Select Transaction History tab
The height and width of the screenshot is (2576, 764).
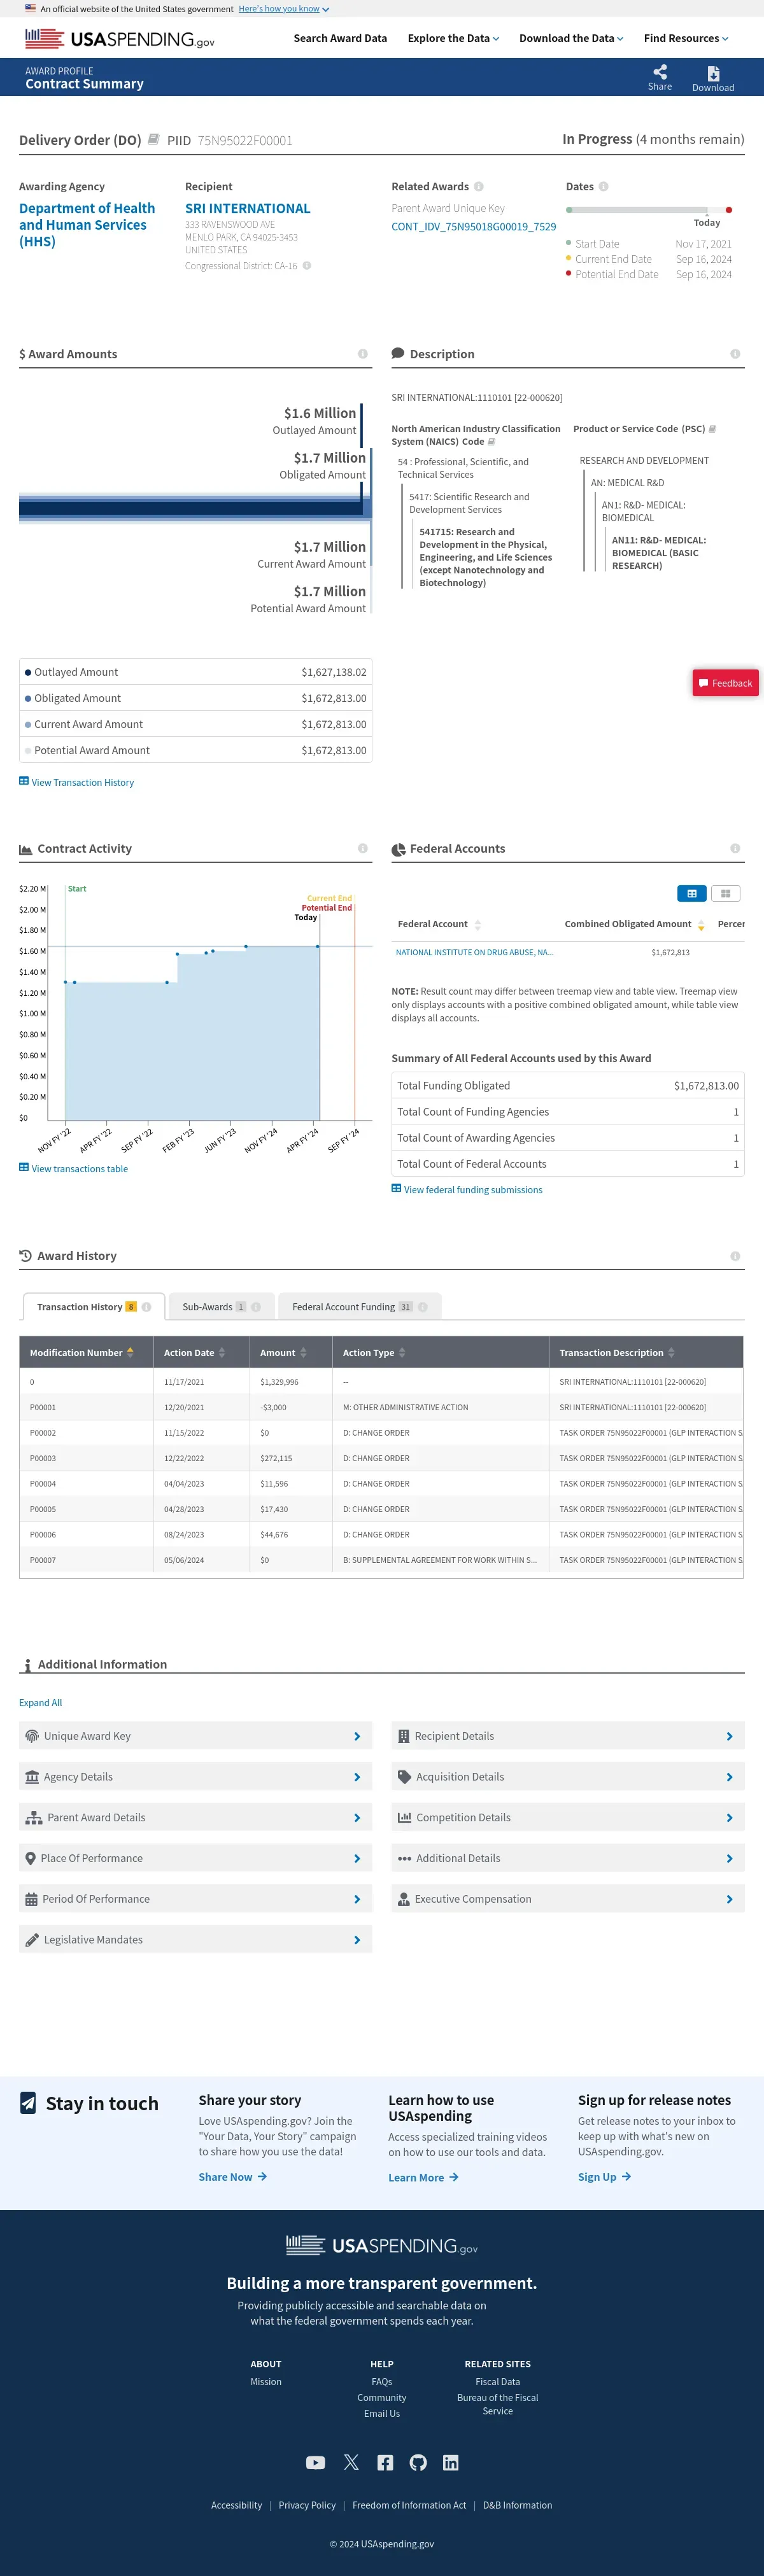point(94,1307)
